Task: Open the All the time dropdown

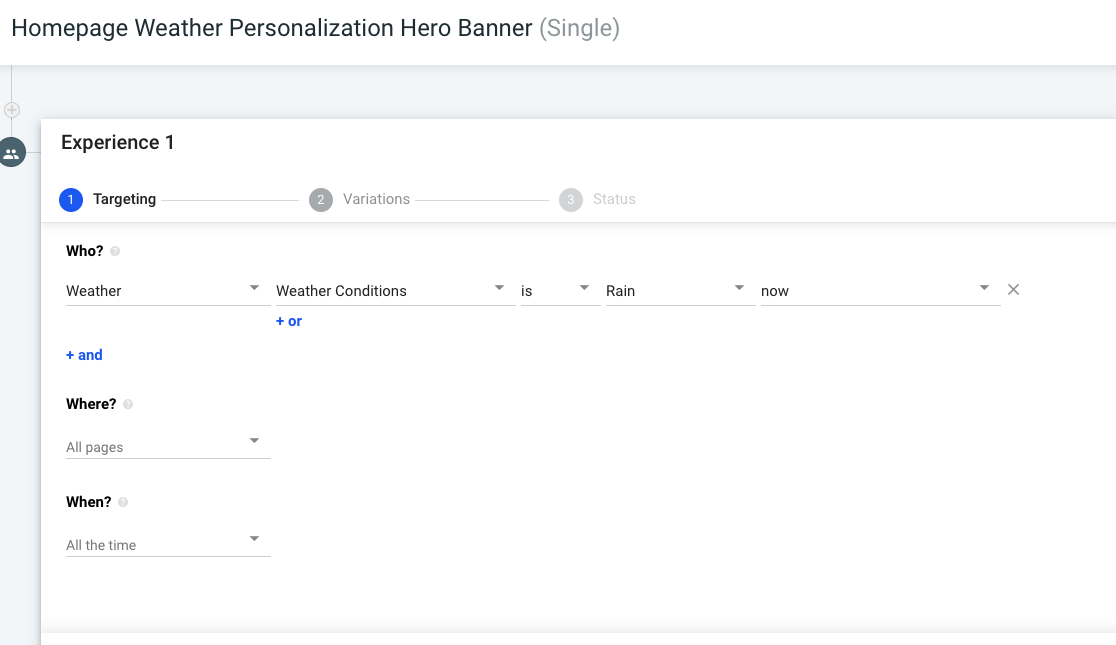Action: coord(168,545)
